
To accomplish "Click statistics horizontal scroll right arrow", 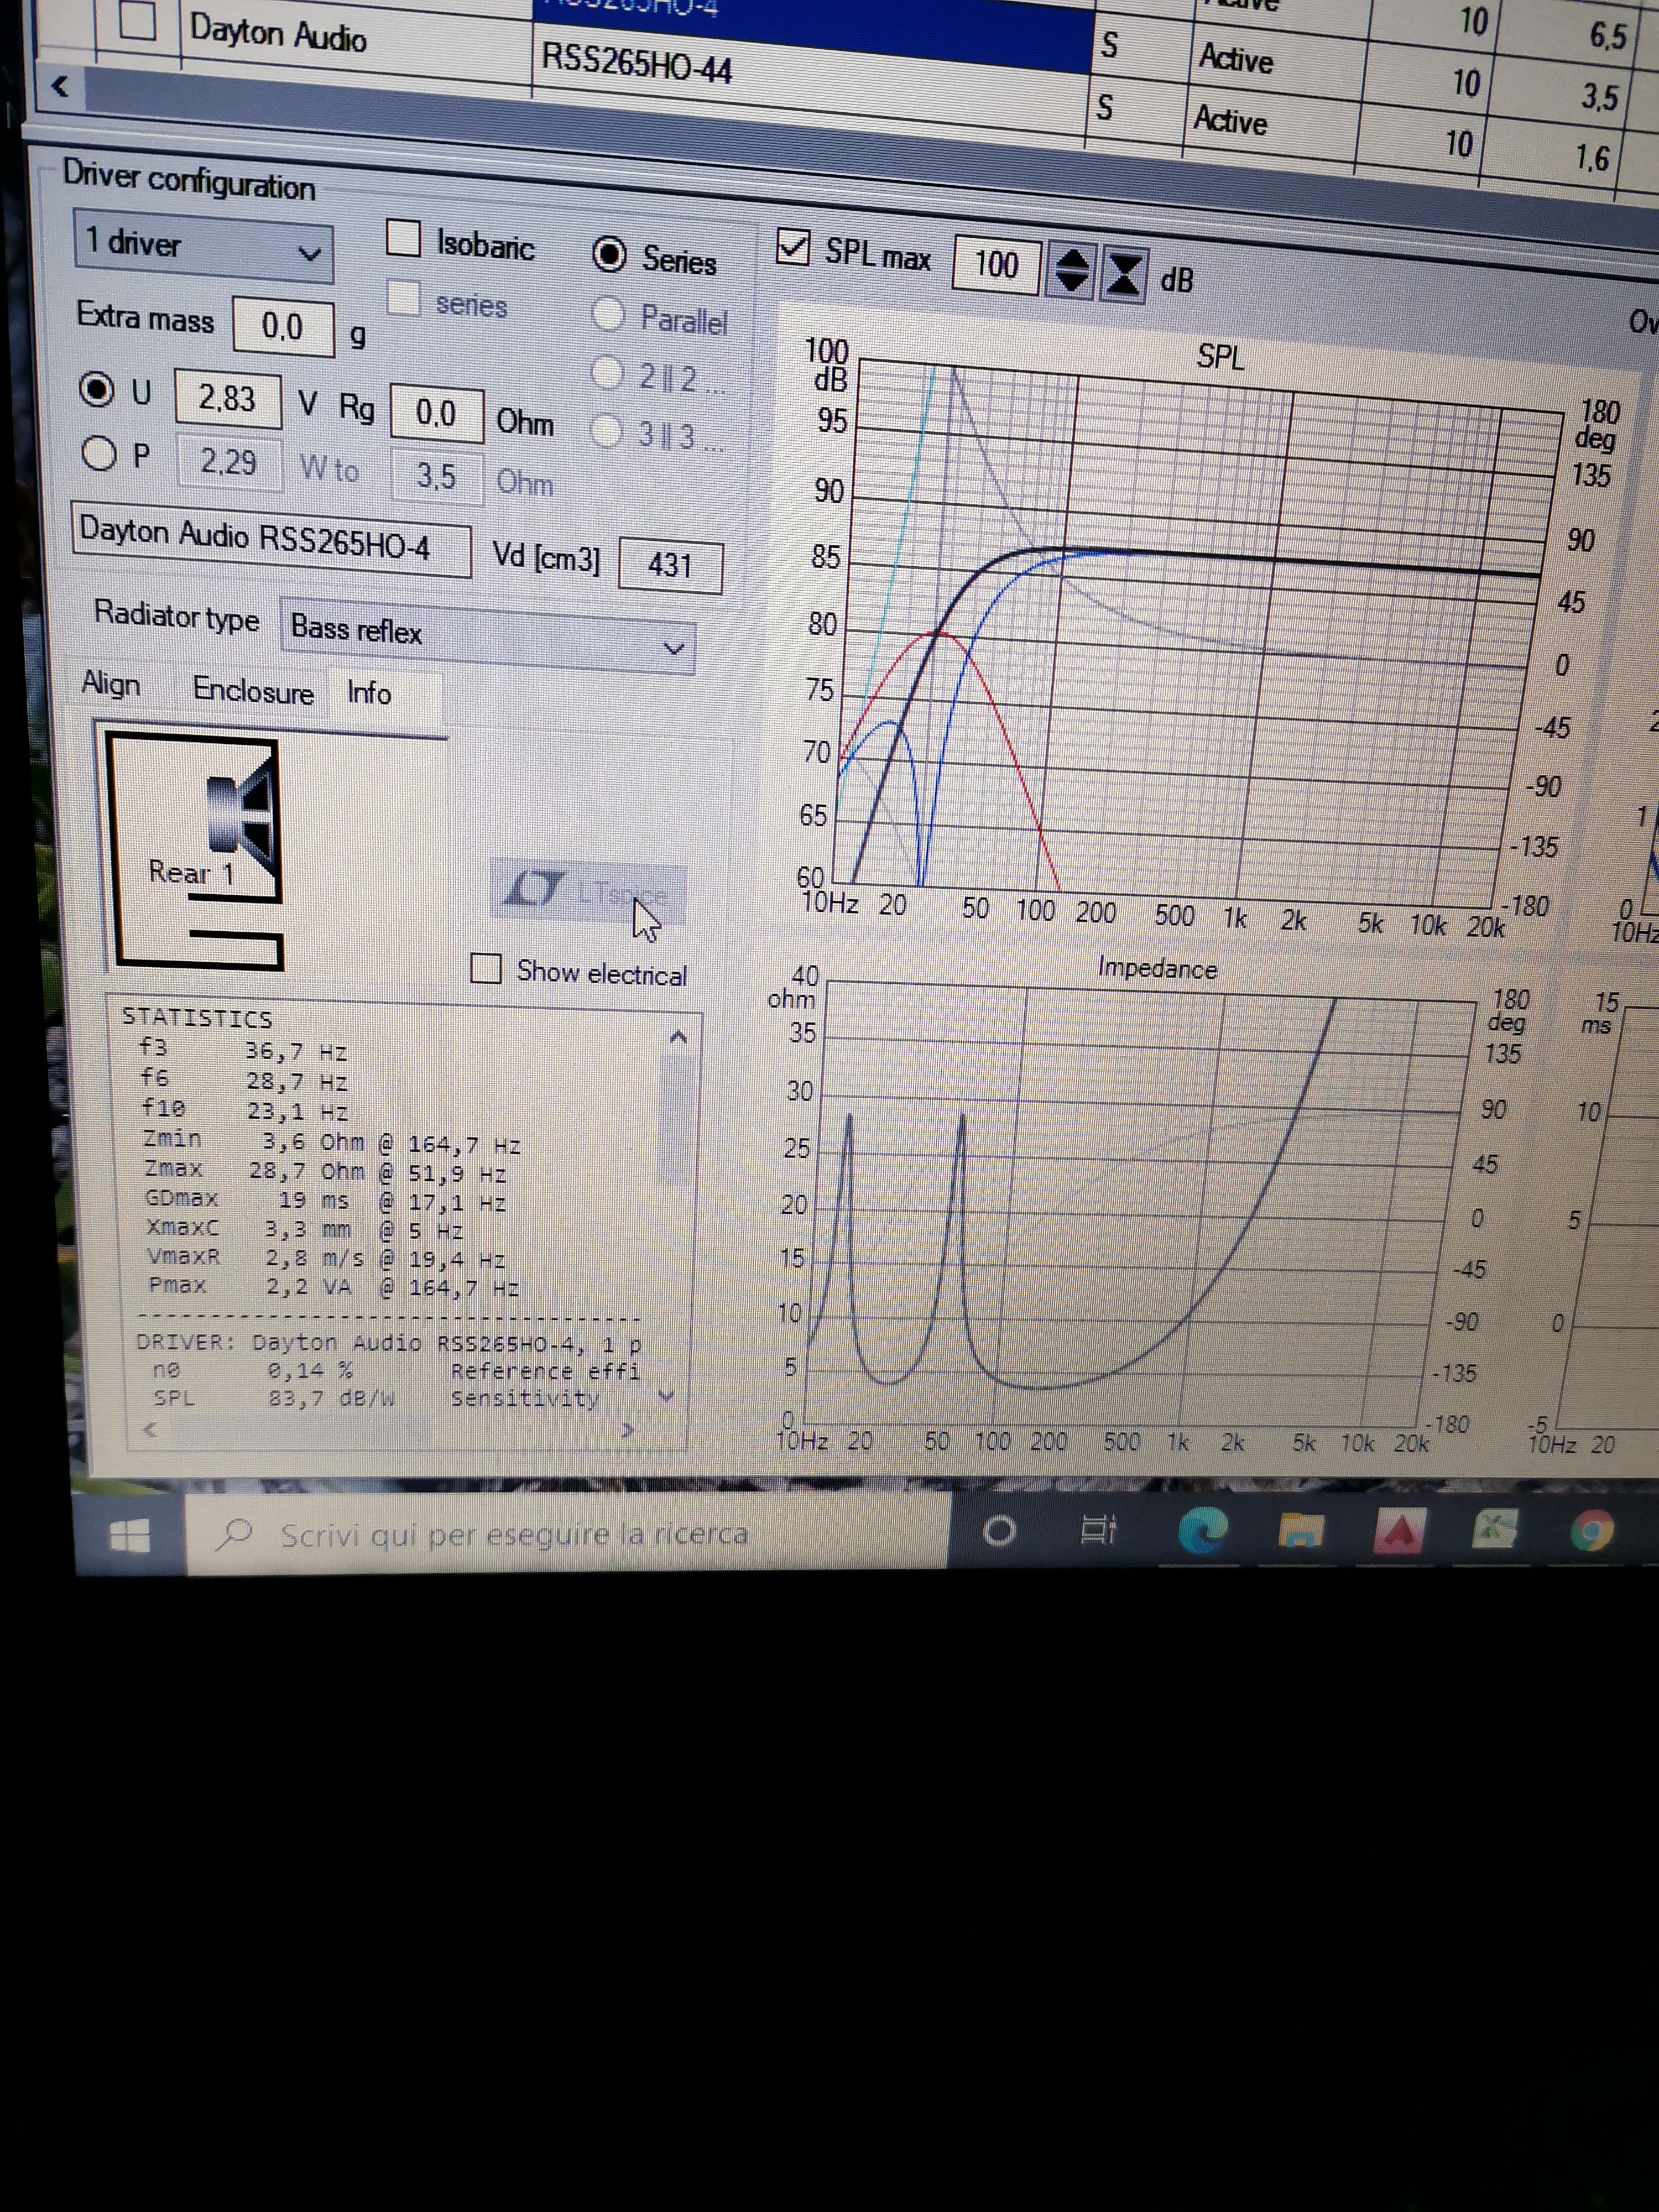I will point(627,1431).
